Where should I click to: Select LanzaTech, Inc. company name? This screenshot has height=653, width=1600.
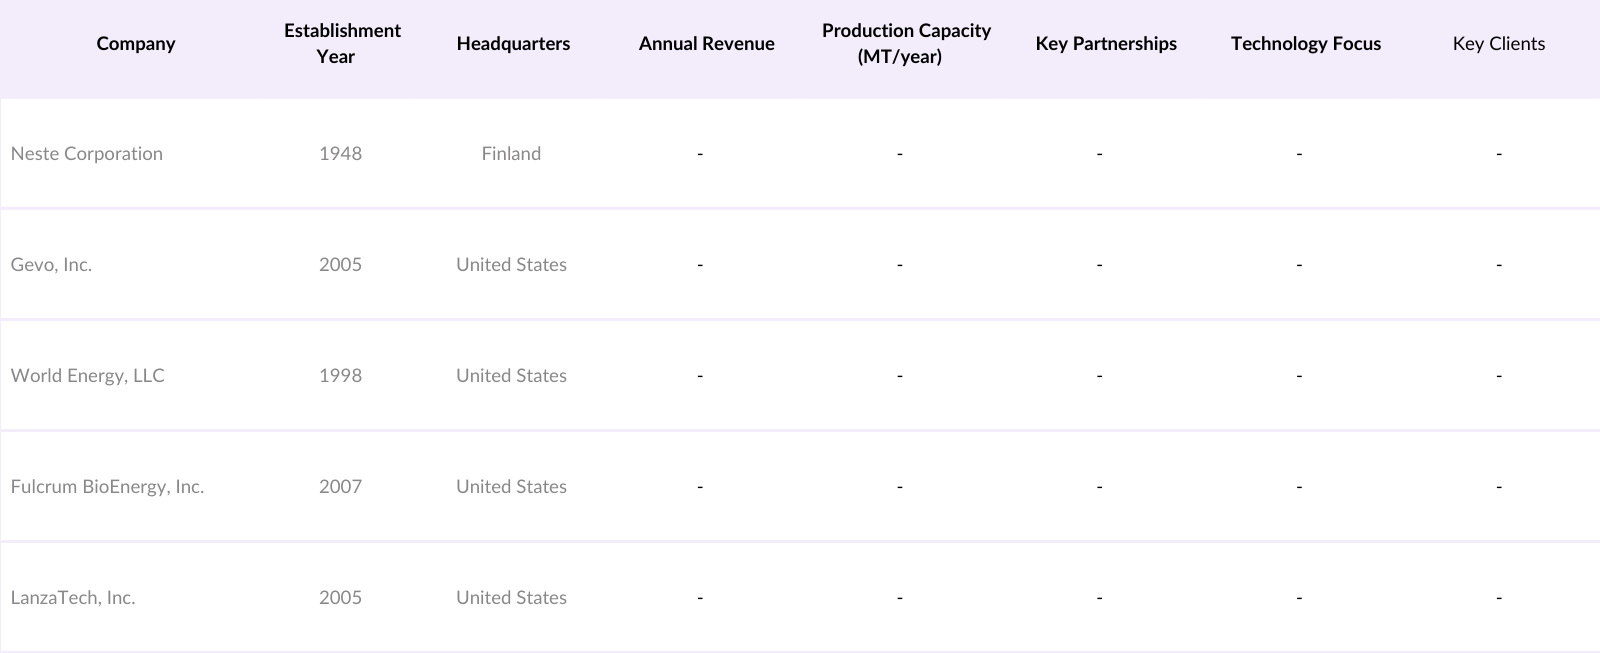tap(73, 598)
